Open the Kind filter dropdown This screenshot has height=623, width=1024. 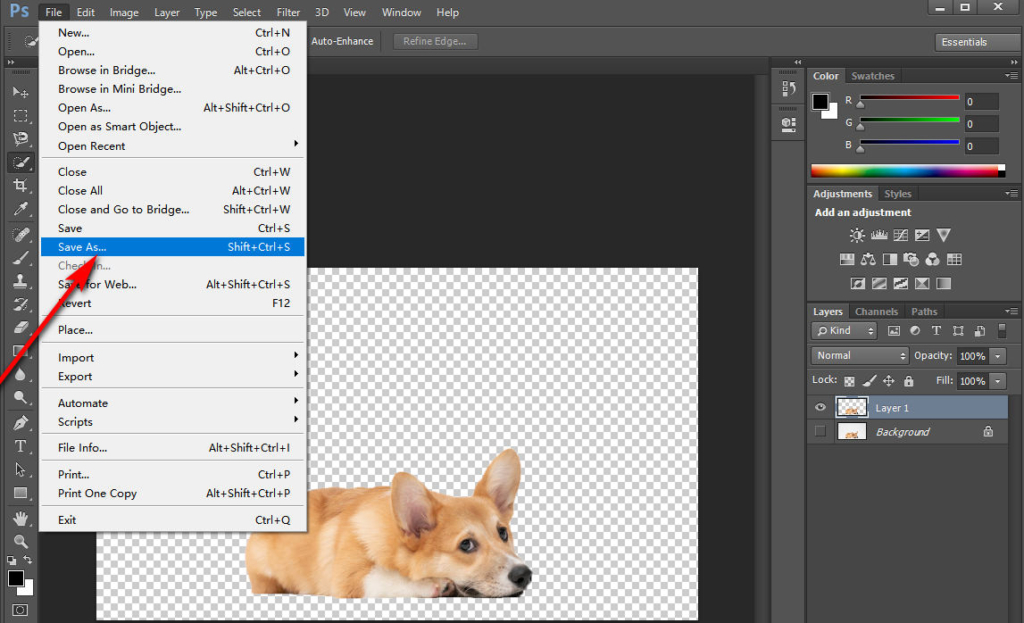tap(843, 330)
